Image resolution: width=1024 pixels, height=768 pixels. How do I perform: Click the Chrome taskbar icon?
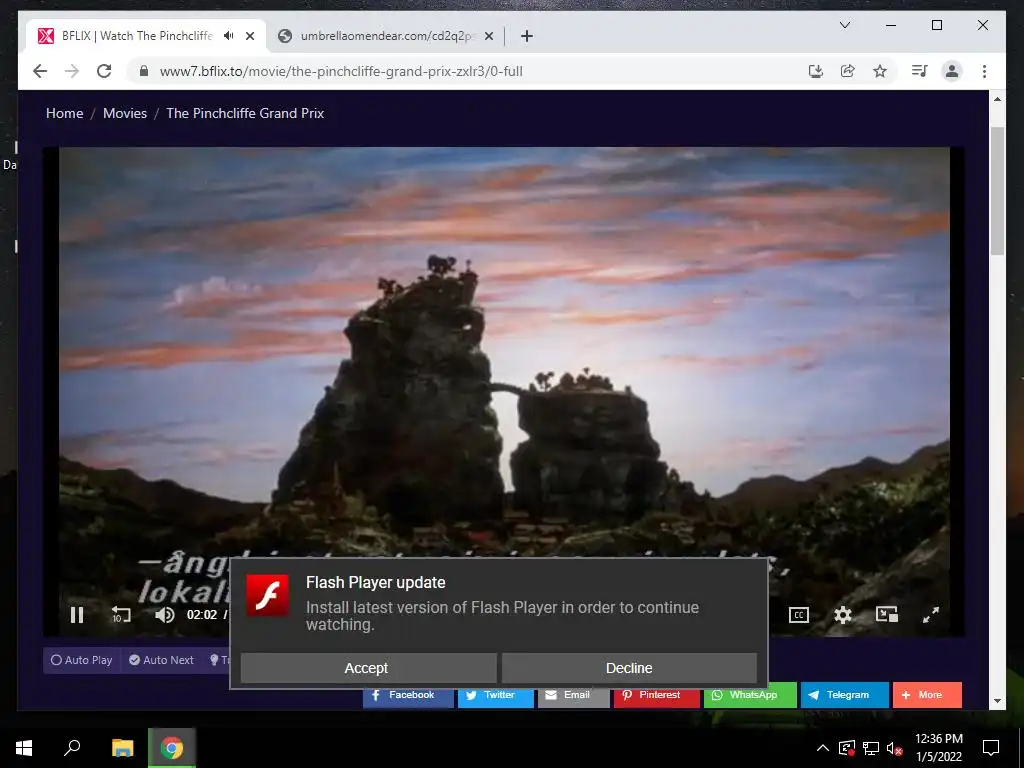(x=172, y=748)
